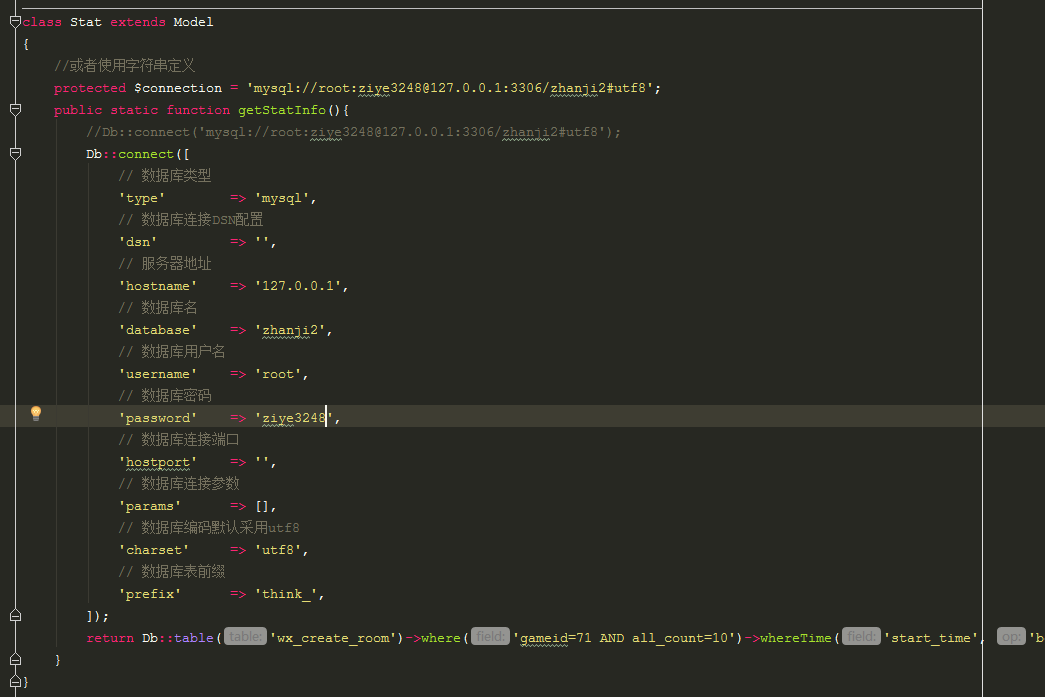Click fold end marker beside array closing bracket
This screenshot has width=1045, height=697.
point(14,615)
